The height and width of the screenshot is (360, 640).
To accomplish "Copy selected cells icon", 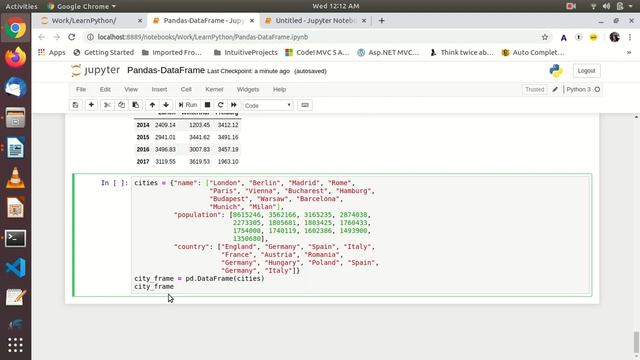I will pyautogui.click(x=121, y=105).
